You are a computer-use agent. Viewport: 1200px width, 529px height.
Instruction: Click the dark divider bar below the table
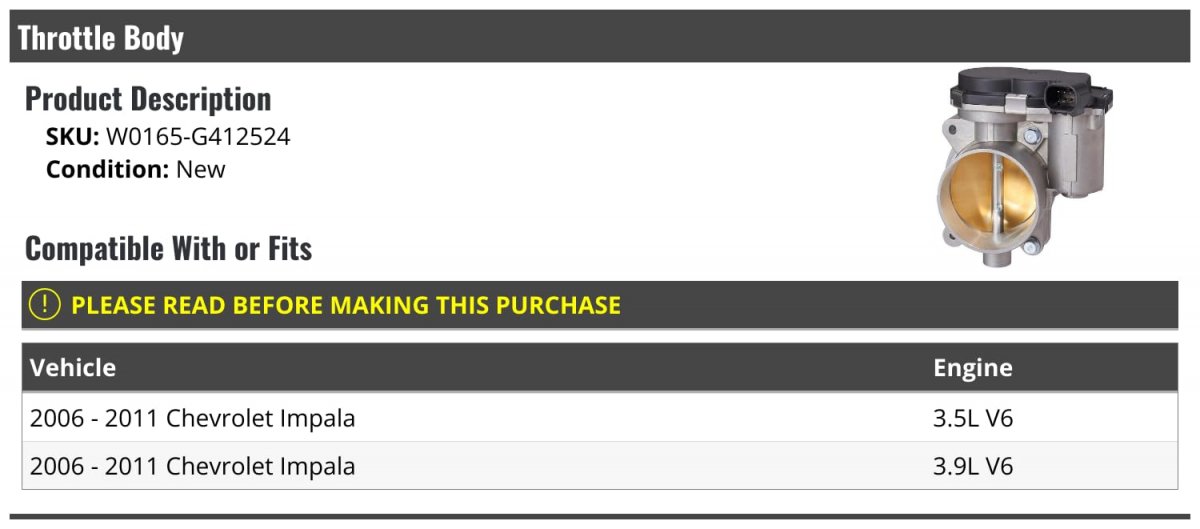click(x=600, y=517)
